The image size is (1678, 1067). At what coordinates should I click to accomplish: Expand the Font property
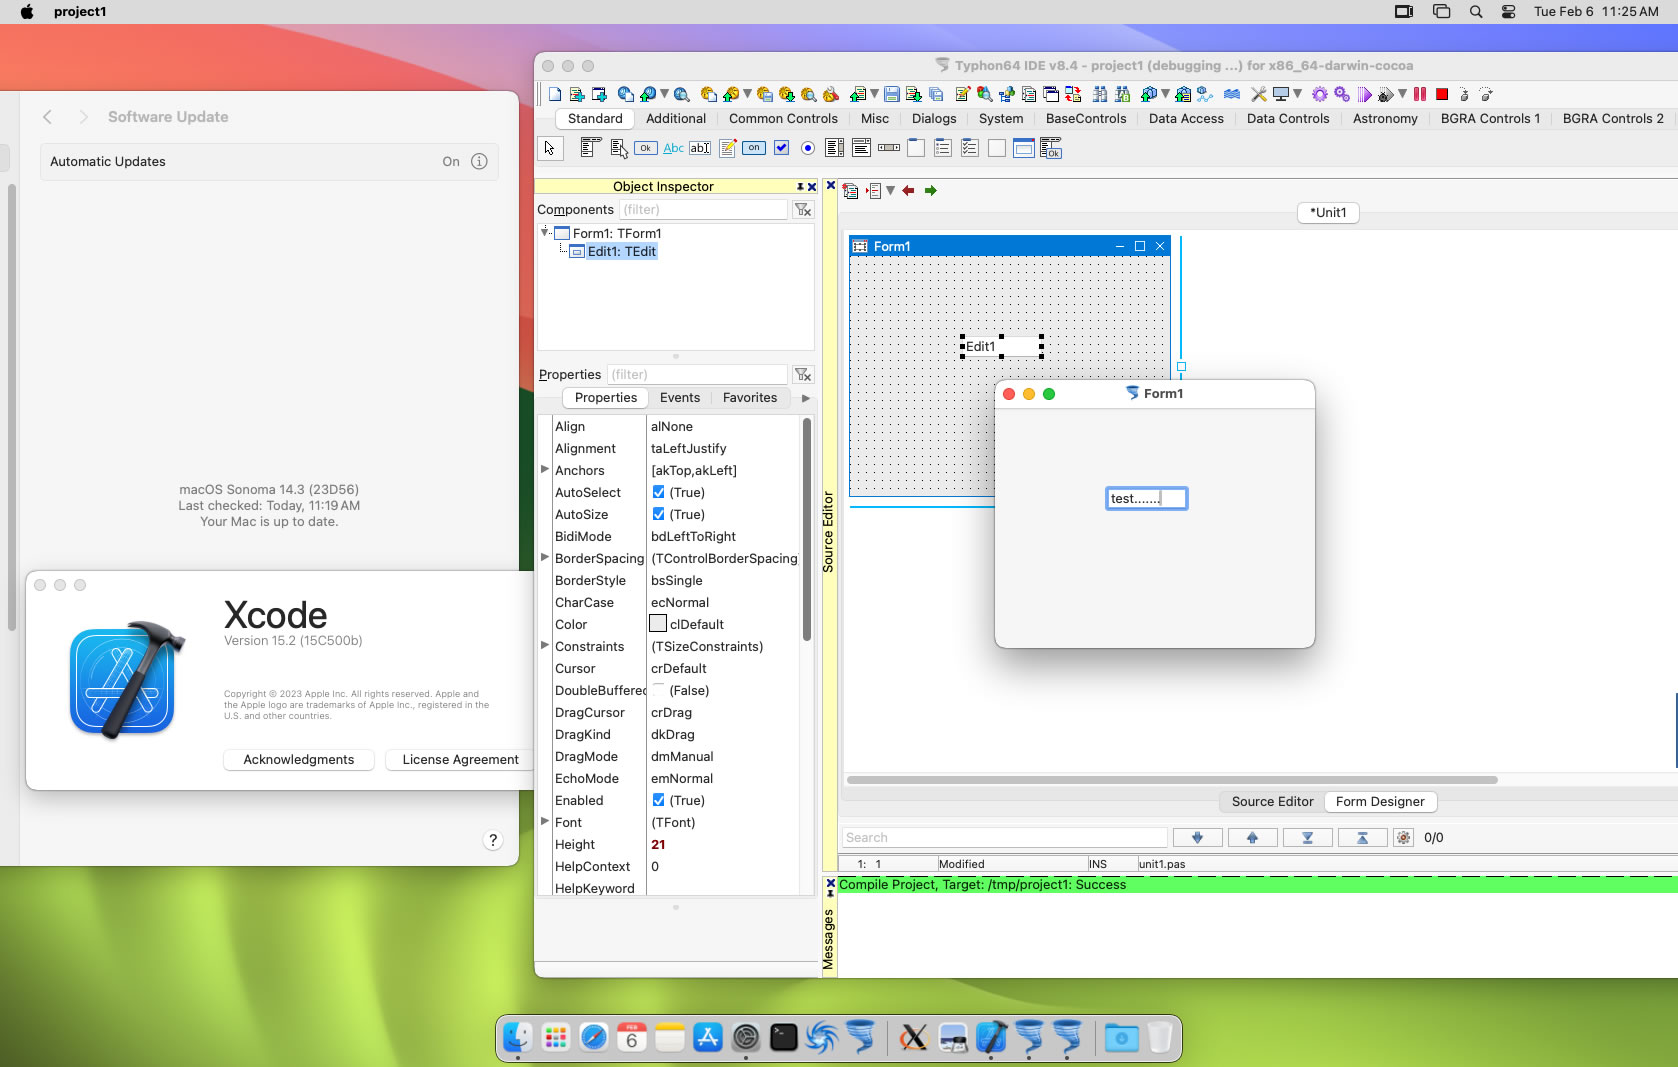tap(545, 821)
